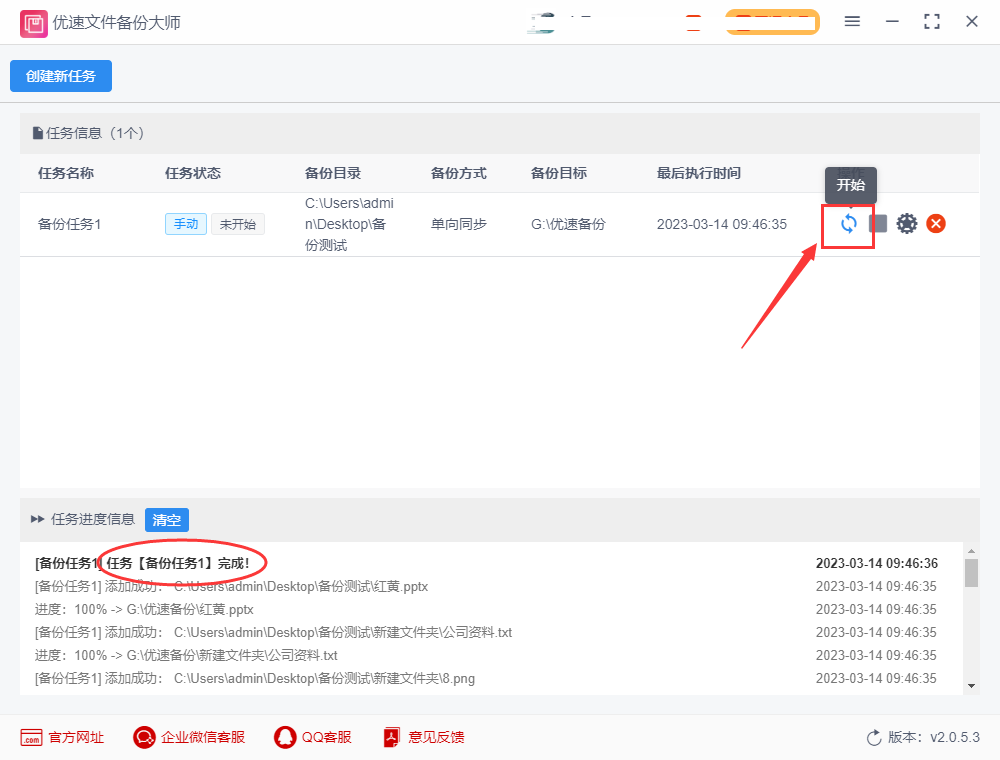Open QQ customer service link
The height and width of the screenshot is (760, 1000).
[x=285, y=738]
